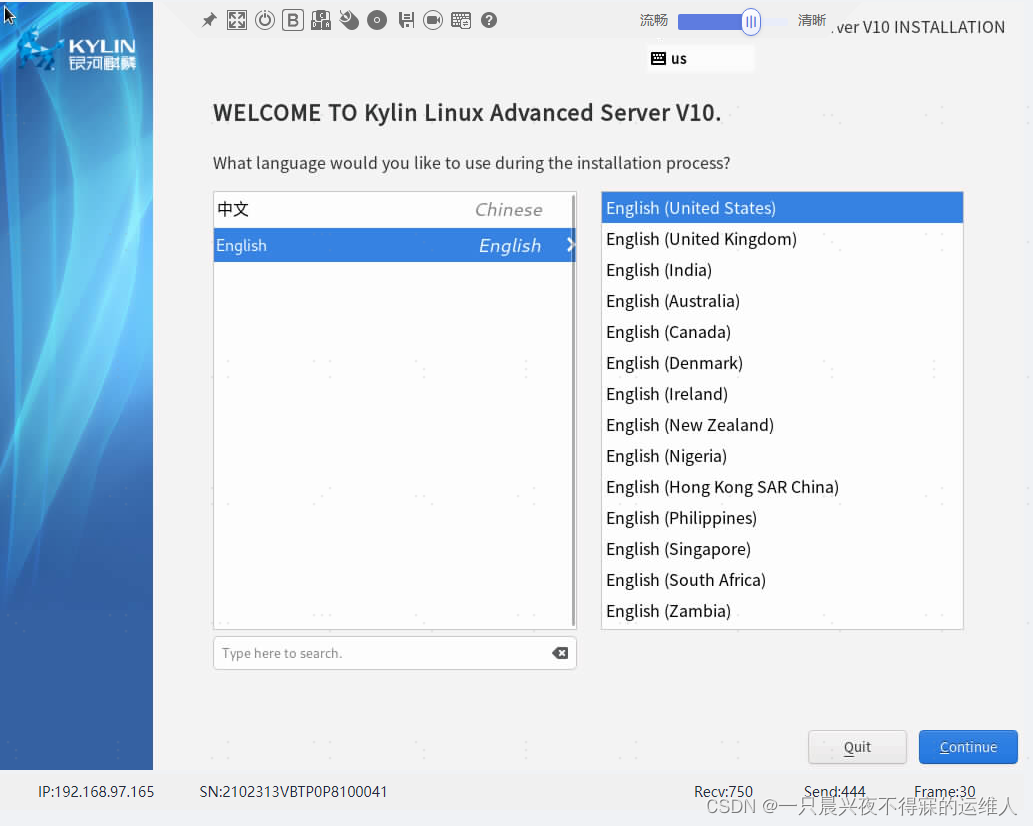Select English in the language list
Screen dimensions: 1033x826
coord(393,245)
